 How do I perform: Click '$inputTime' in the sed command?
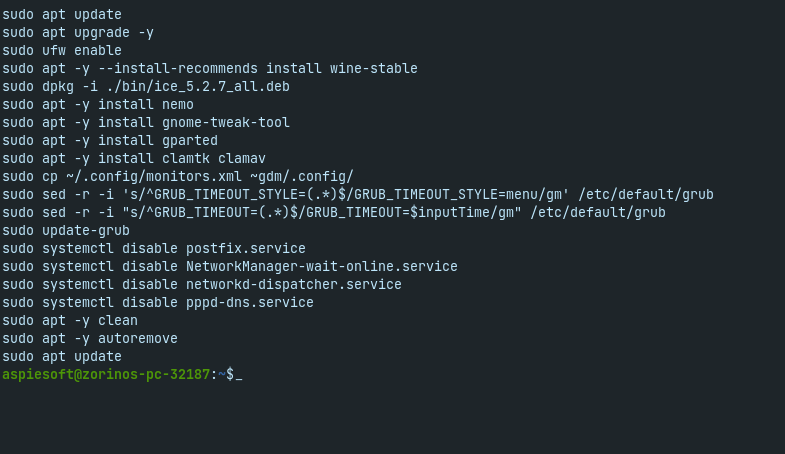click(450, 213)
